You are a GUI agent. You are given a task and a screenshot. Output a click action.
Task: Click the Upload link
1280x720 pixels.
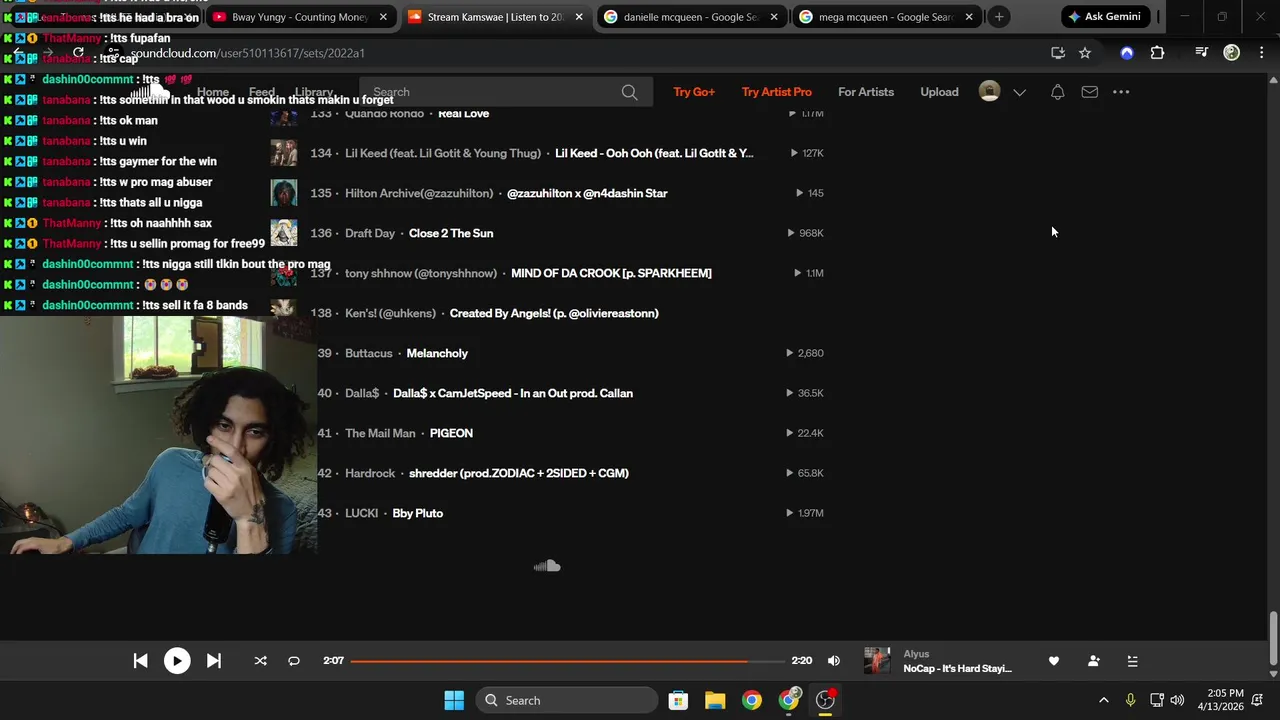click(x=939, y=92)
